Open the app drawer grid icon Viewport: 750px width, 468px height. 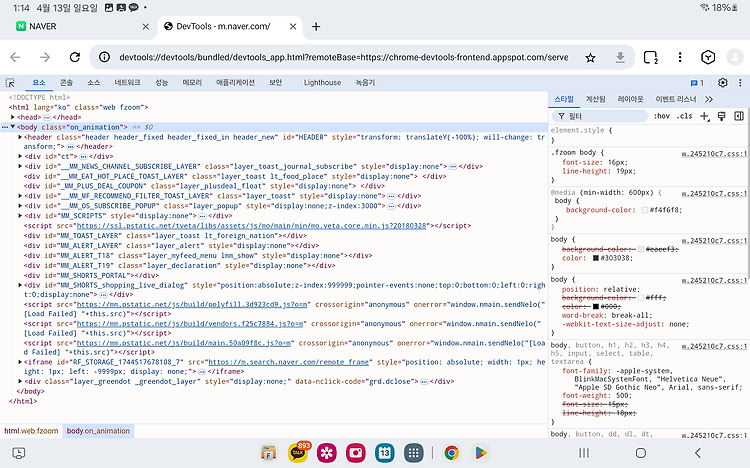[x=414, y=453]
